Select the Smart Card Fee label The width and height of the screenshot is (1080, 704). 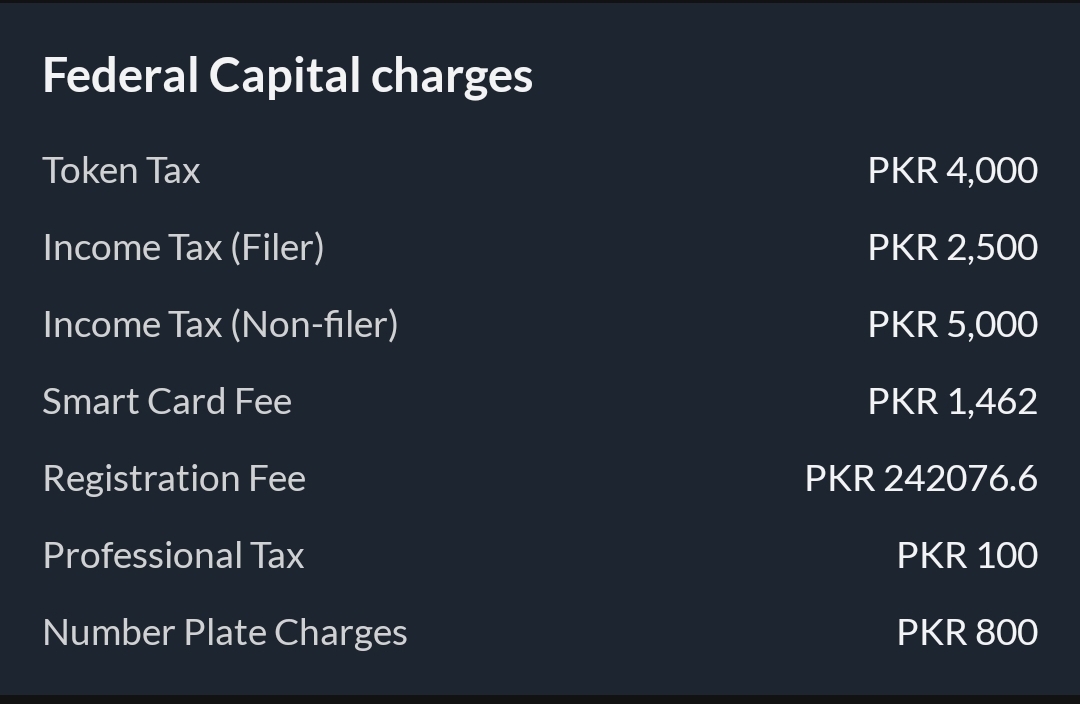coord(167,402)
